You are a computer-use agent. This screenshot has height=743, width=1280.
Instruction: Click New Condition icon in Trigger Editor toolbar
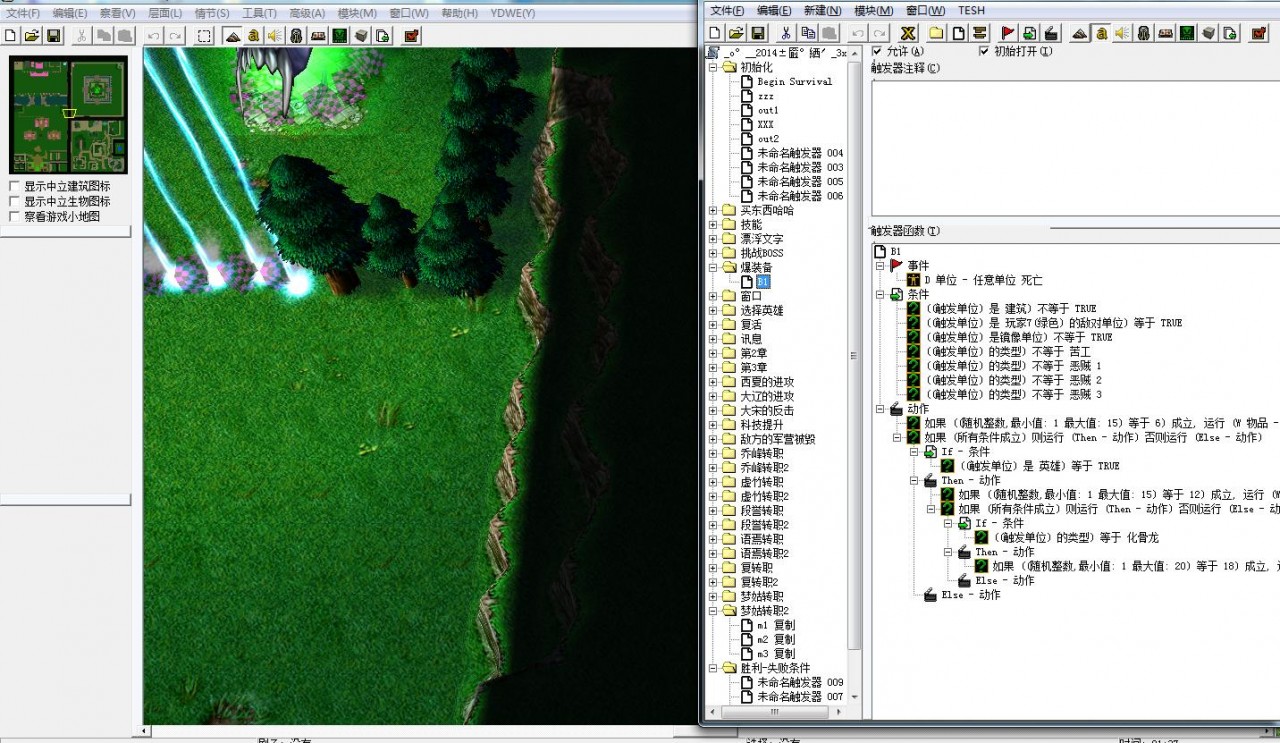(1030, 33)
